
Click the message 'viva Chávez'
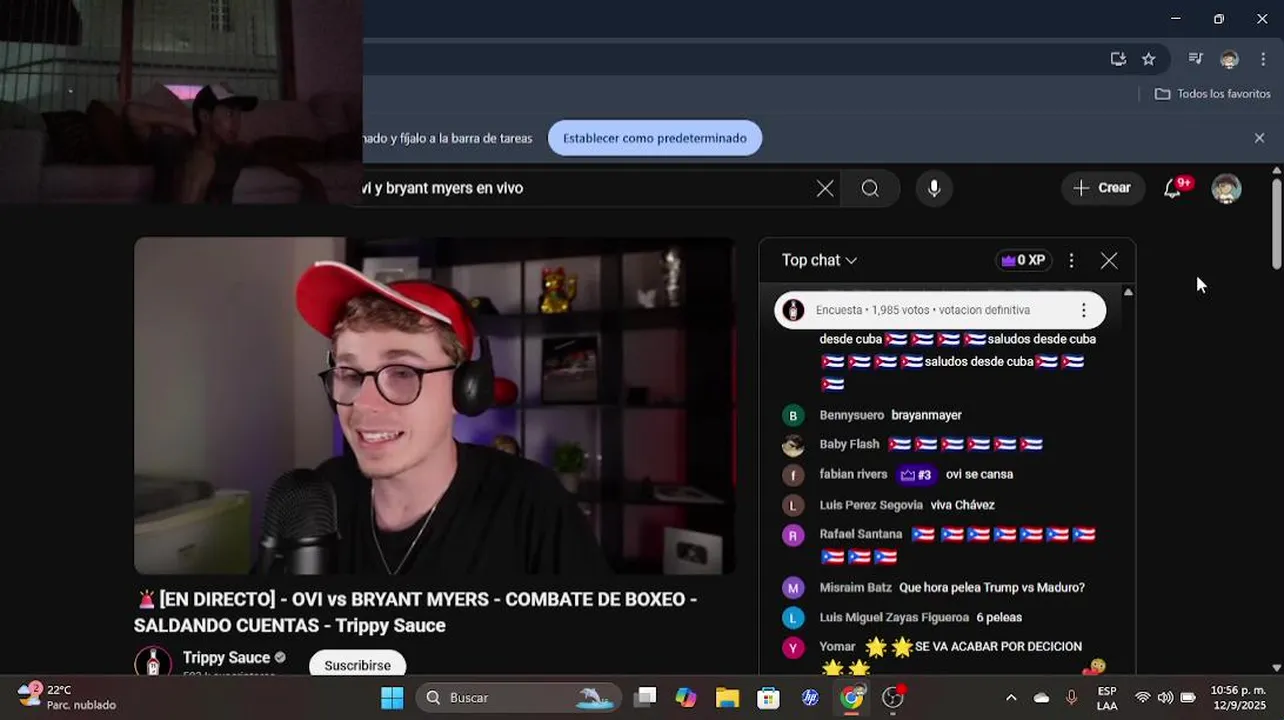962,505
